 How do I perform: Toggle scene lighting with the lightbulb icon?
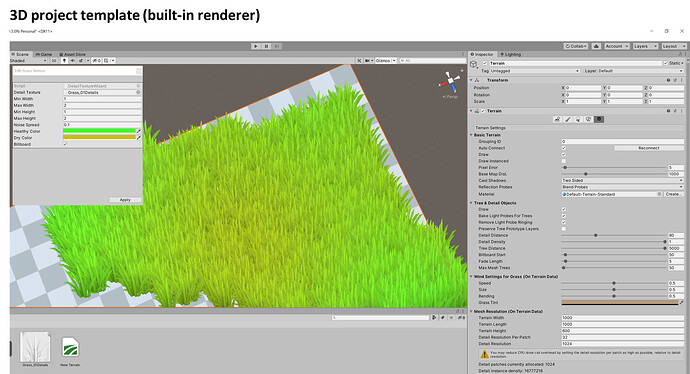[64, 61]
